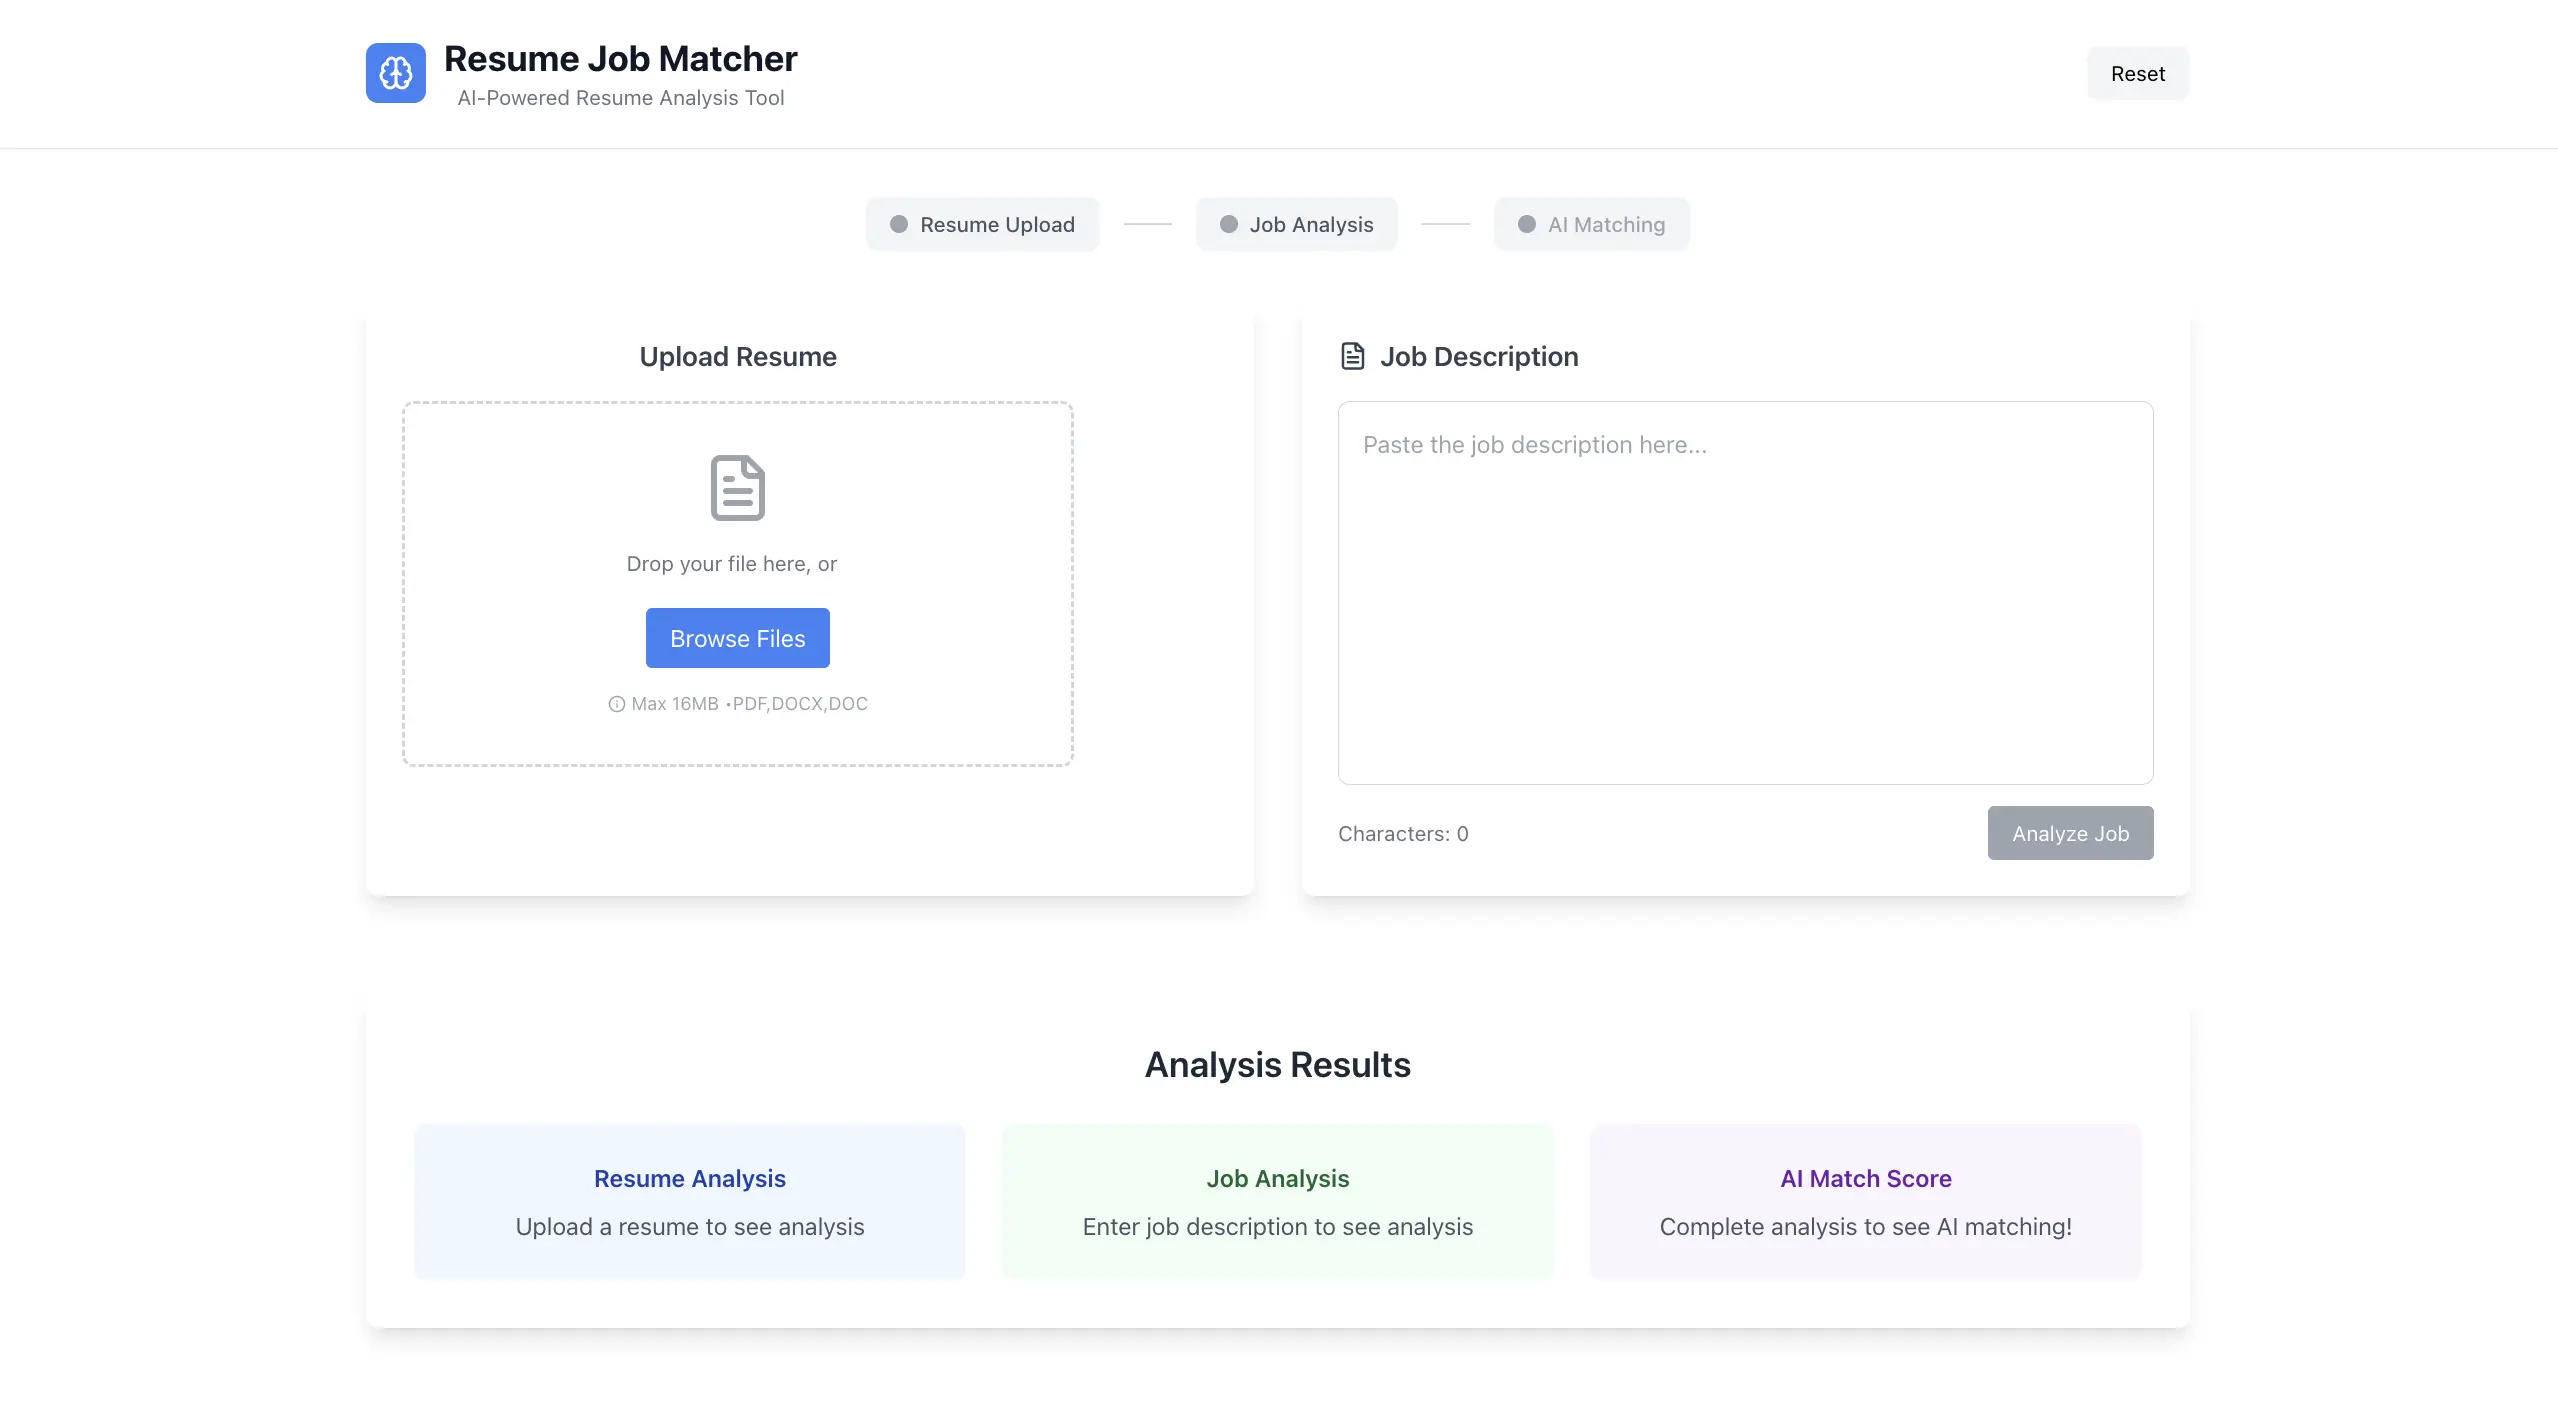The height and width of the screenshot is (1428, 2558).
Task: Select the Resume Upload step
Action: coord(983,224)
